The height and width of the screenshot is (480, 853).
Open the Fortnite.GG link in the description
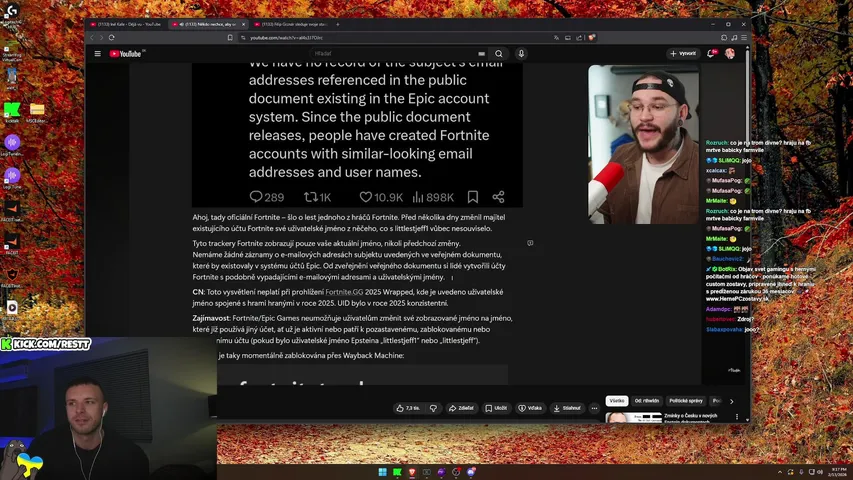344,292
